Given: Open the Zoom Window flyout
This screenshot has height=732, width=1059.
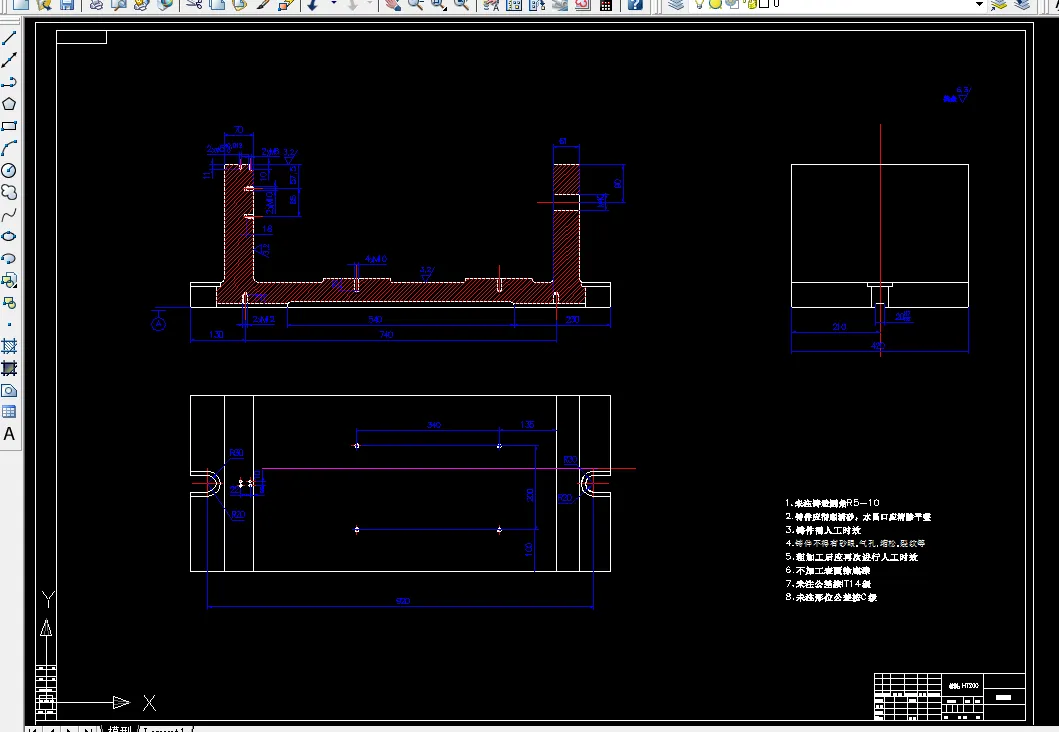Looking at the screenshot, I should 438,4.
